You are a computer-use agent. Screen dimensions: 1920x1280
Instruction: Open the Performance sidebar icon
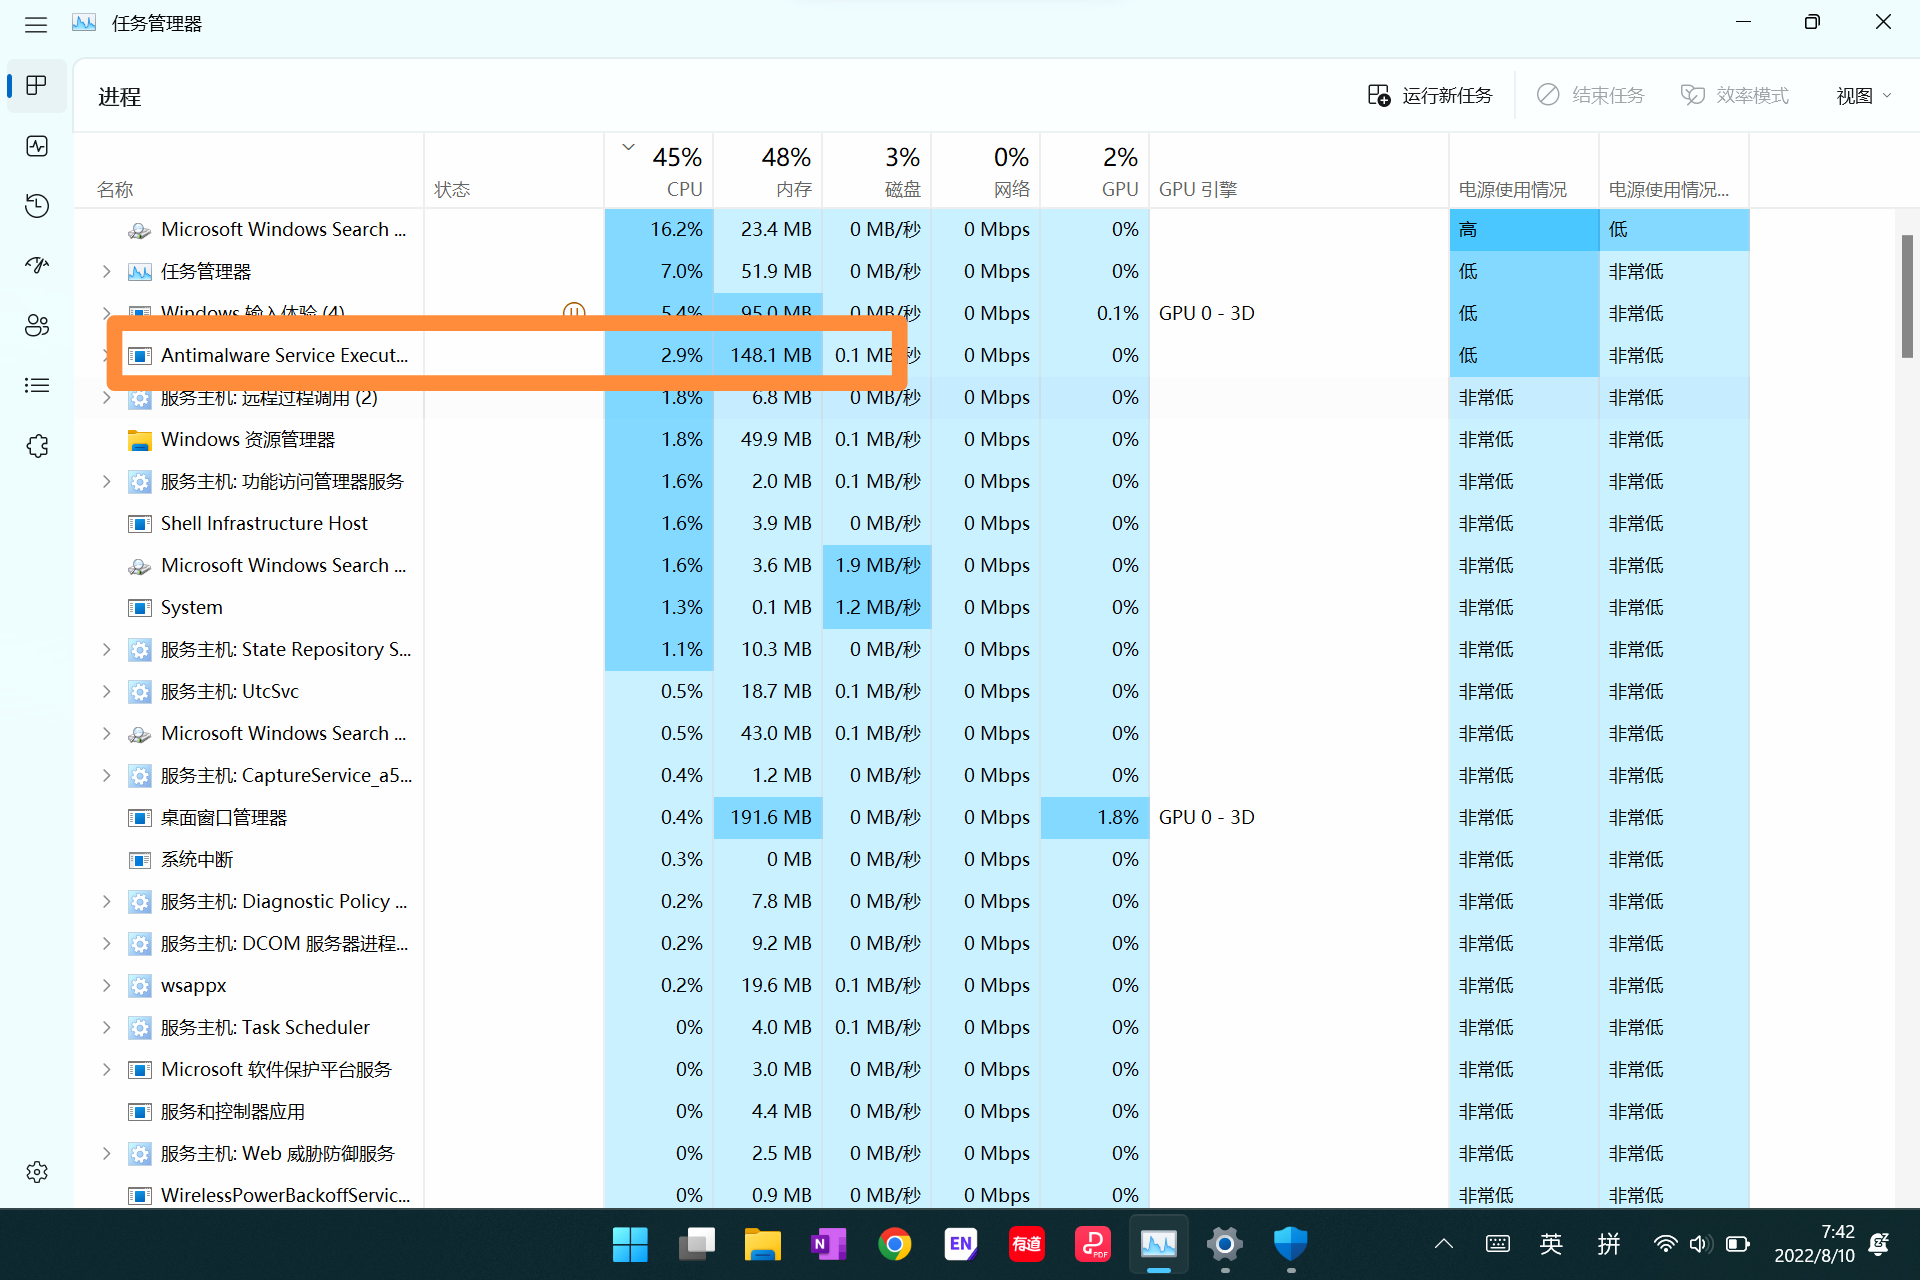click(x=37, y=146)
